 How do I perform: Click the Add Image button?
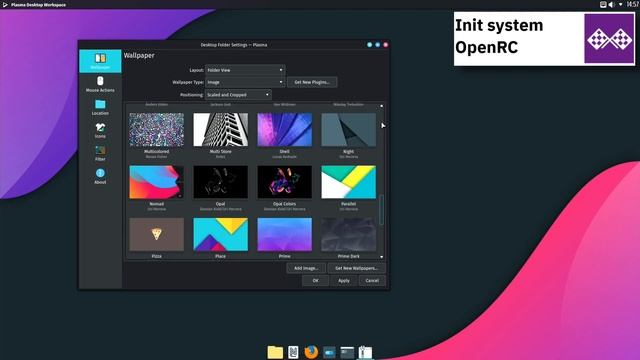pyautogui.click(x=306, y=268)
